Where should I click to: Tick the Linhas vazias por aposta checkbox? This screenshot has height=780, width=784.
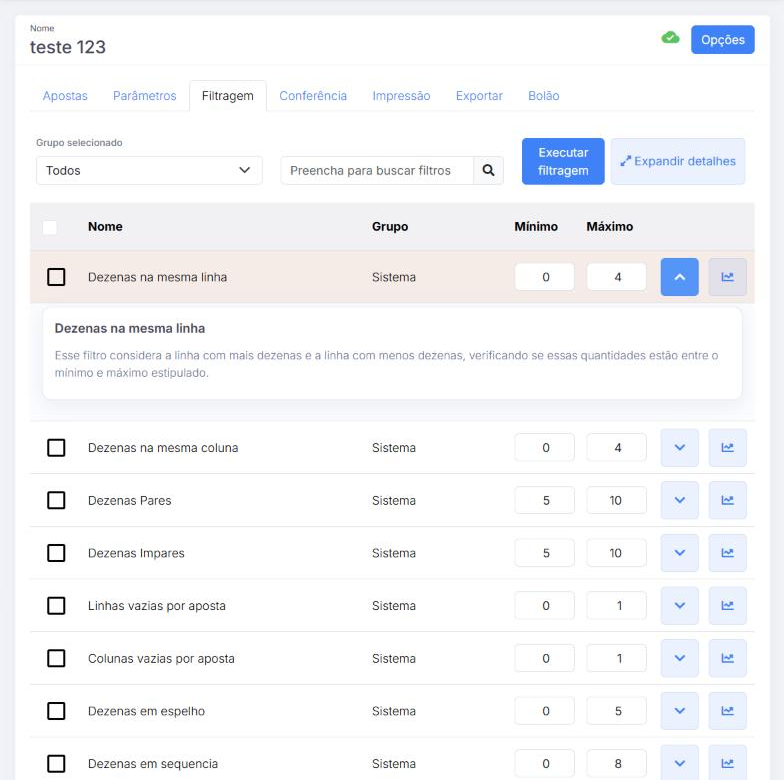tap(56, 606)
